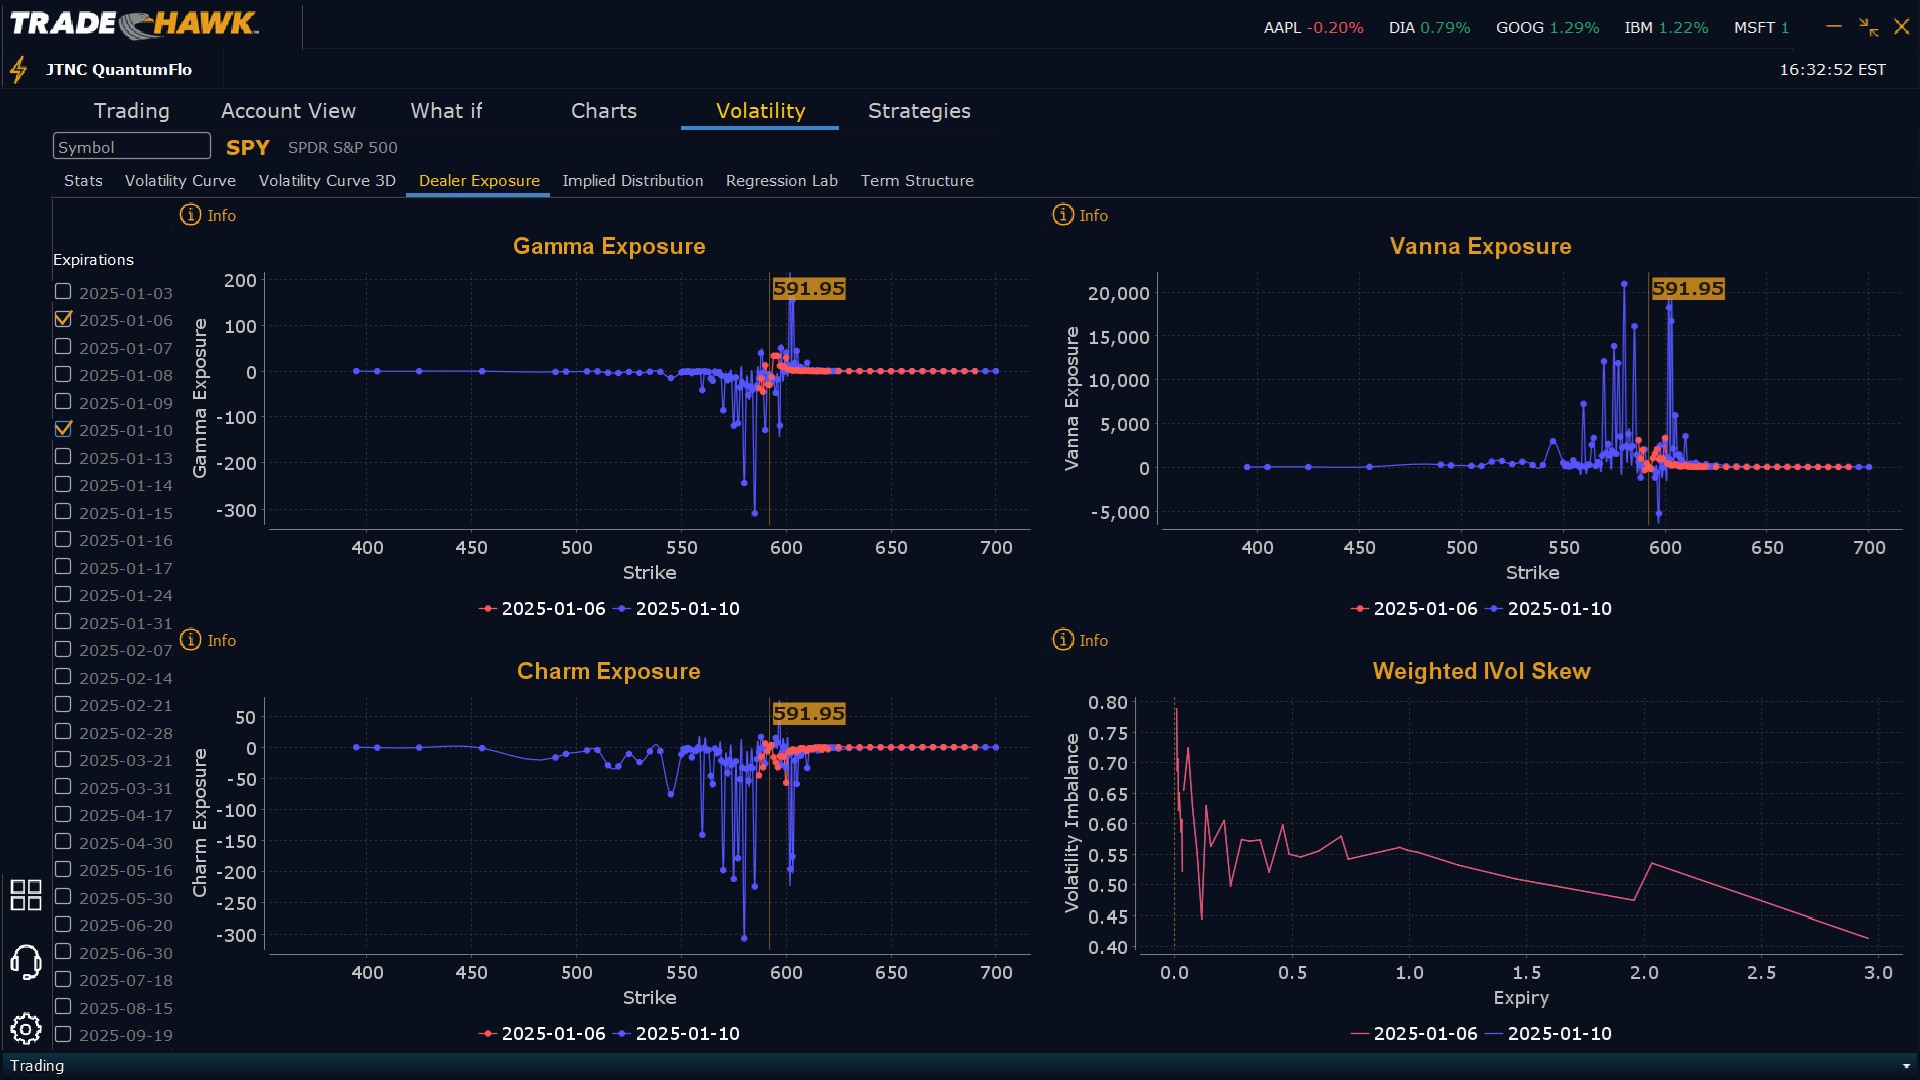Open the Strategies tab
This screenshot has height=1080, width=1920.
(919, 111)
